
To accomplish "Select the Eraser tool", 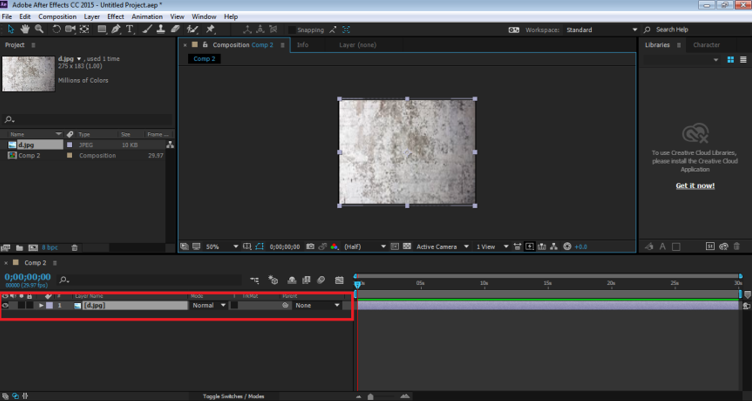I will click(175, 30).
